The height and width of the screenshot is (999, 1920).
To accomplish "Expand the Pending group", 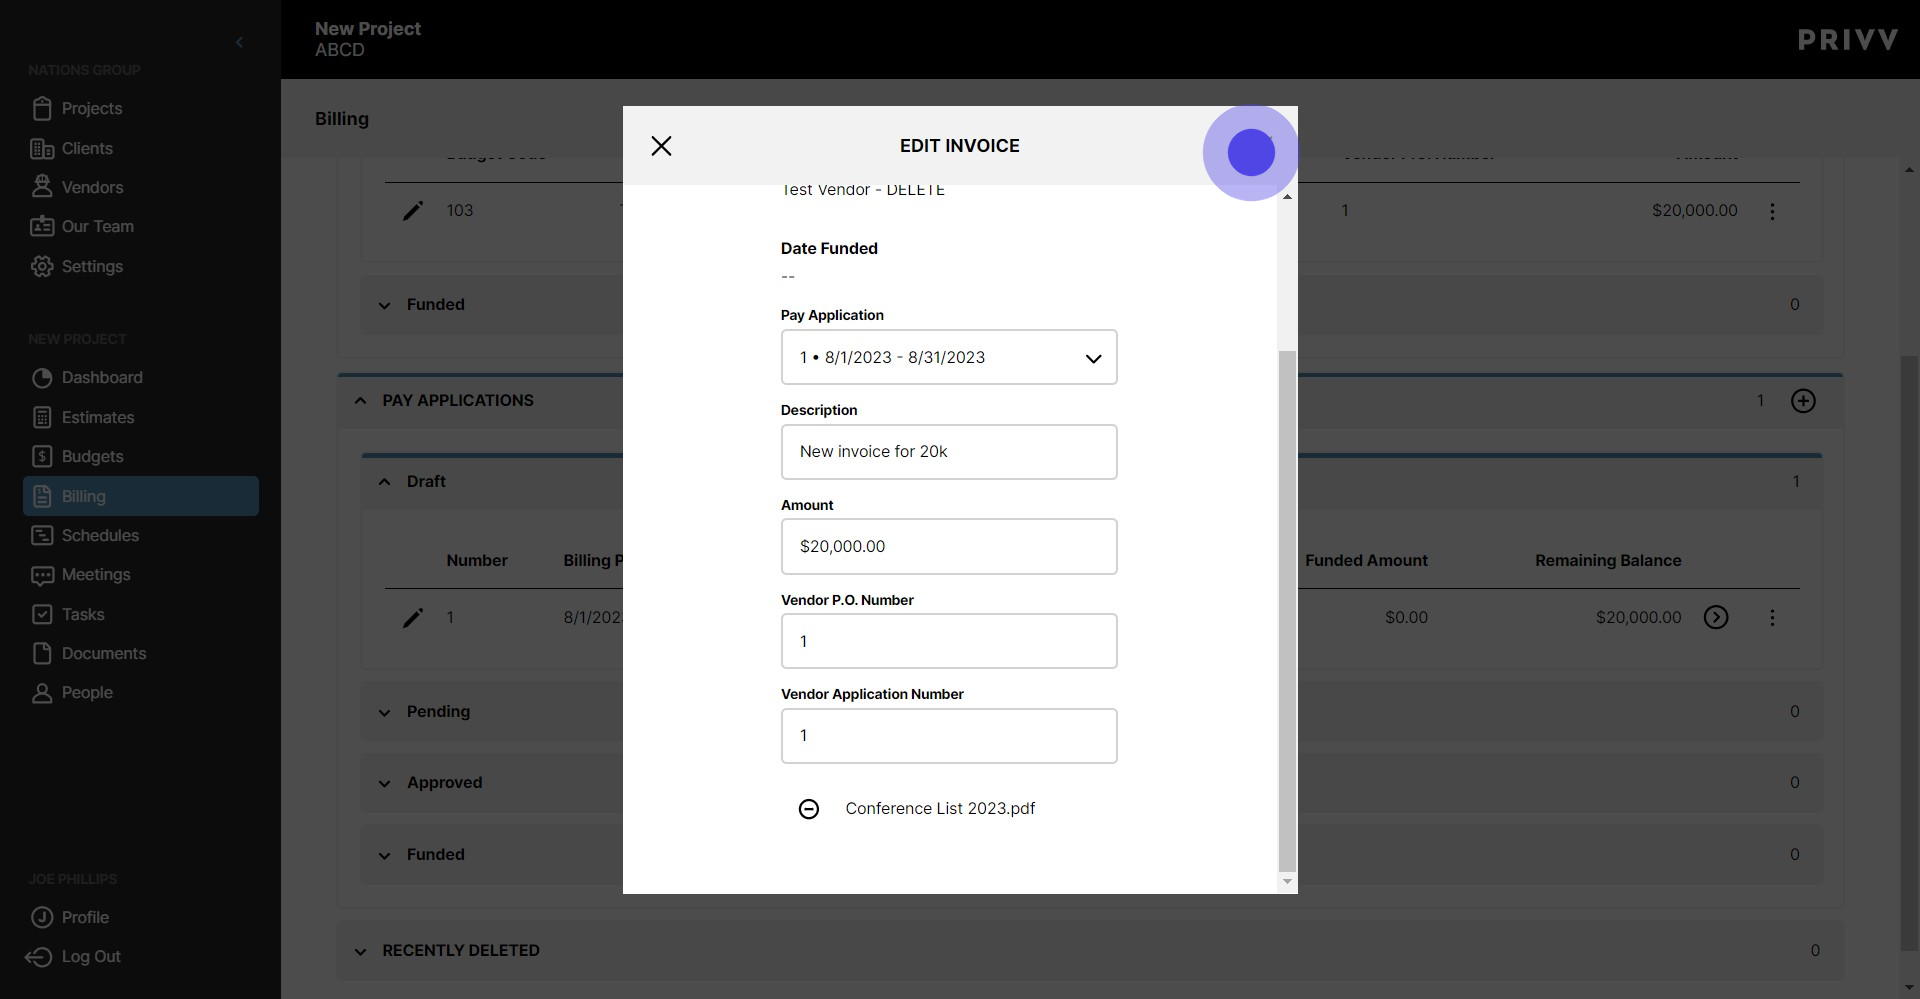I will click(x=384, y=713).
